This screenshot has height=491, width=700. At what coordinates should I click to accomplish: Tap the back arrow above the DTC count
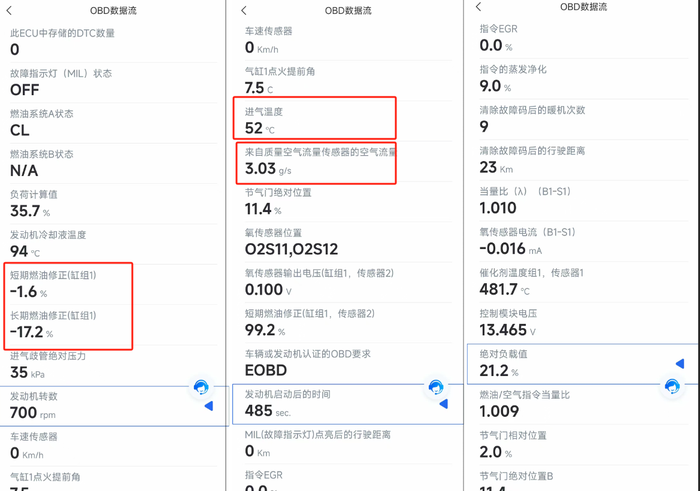[10, 11]
